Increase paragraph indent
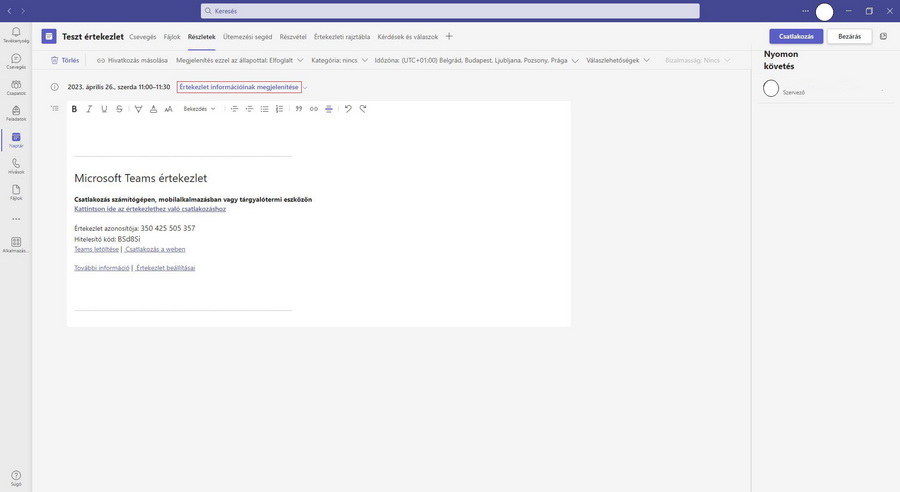This screenshot has height=492, width=900. coord(249,109)
